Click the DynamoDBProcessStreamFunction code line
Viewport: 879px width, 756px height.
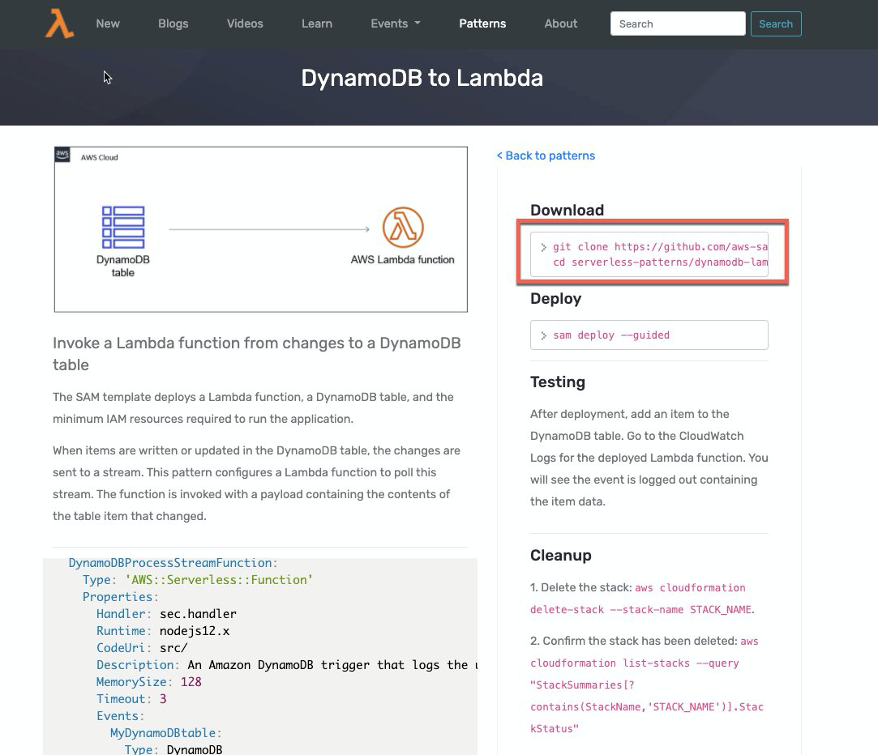pyautogui.click(x=173, y=563)
